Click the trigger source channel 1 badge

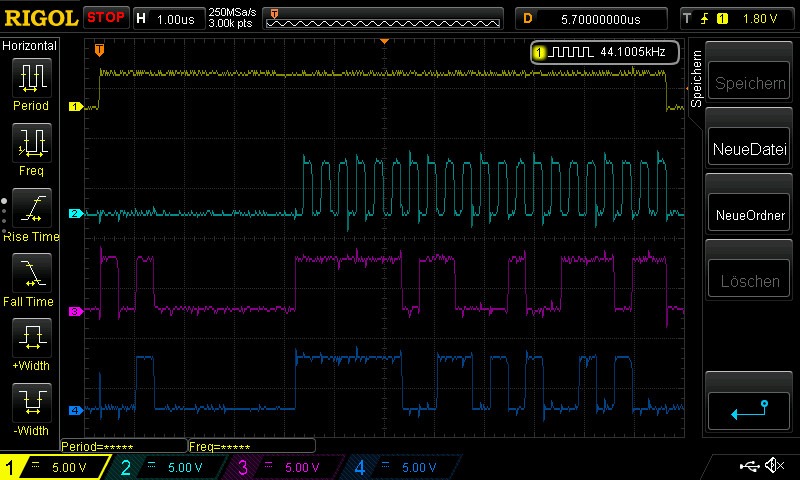[722, 19]
